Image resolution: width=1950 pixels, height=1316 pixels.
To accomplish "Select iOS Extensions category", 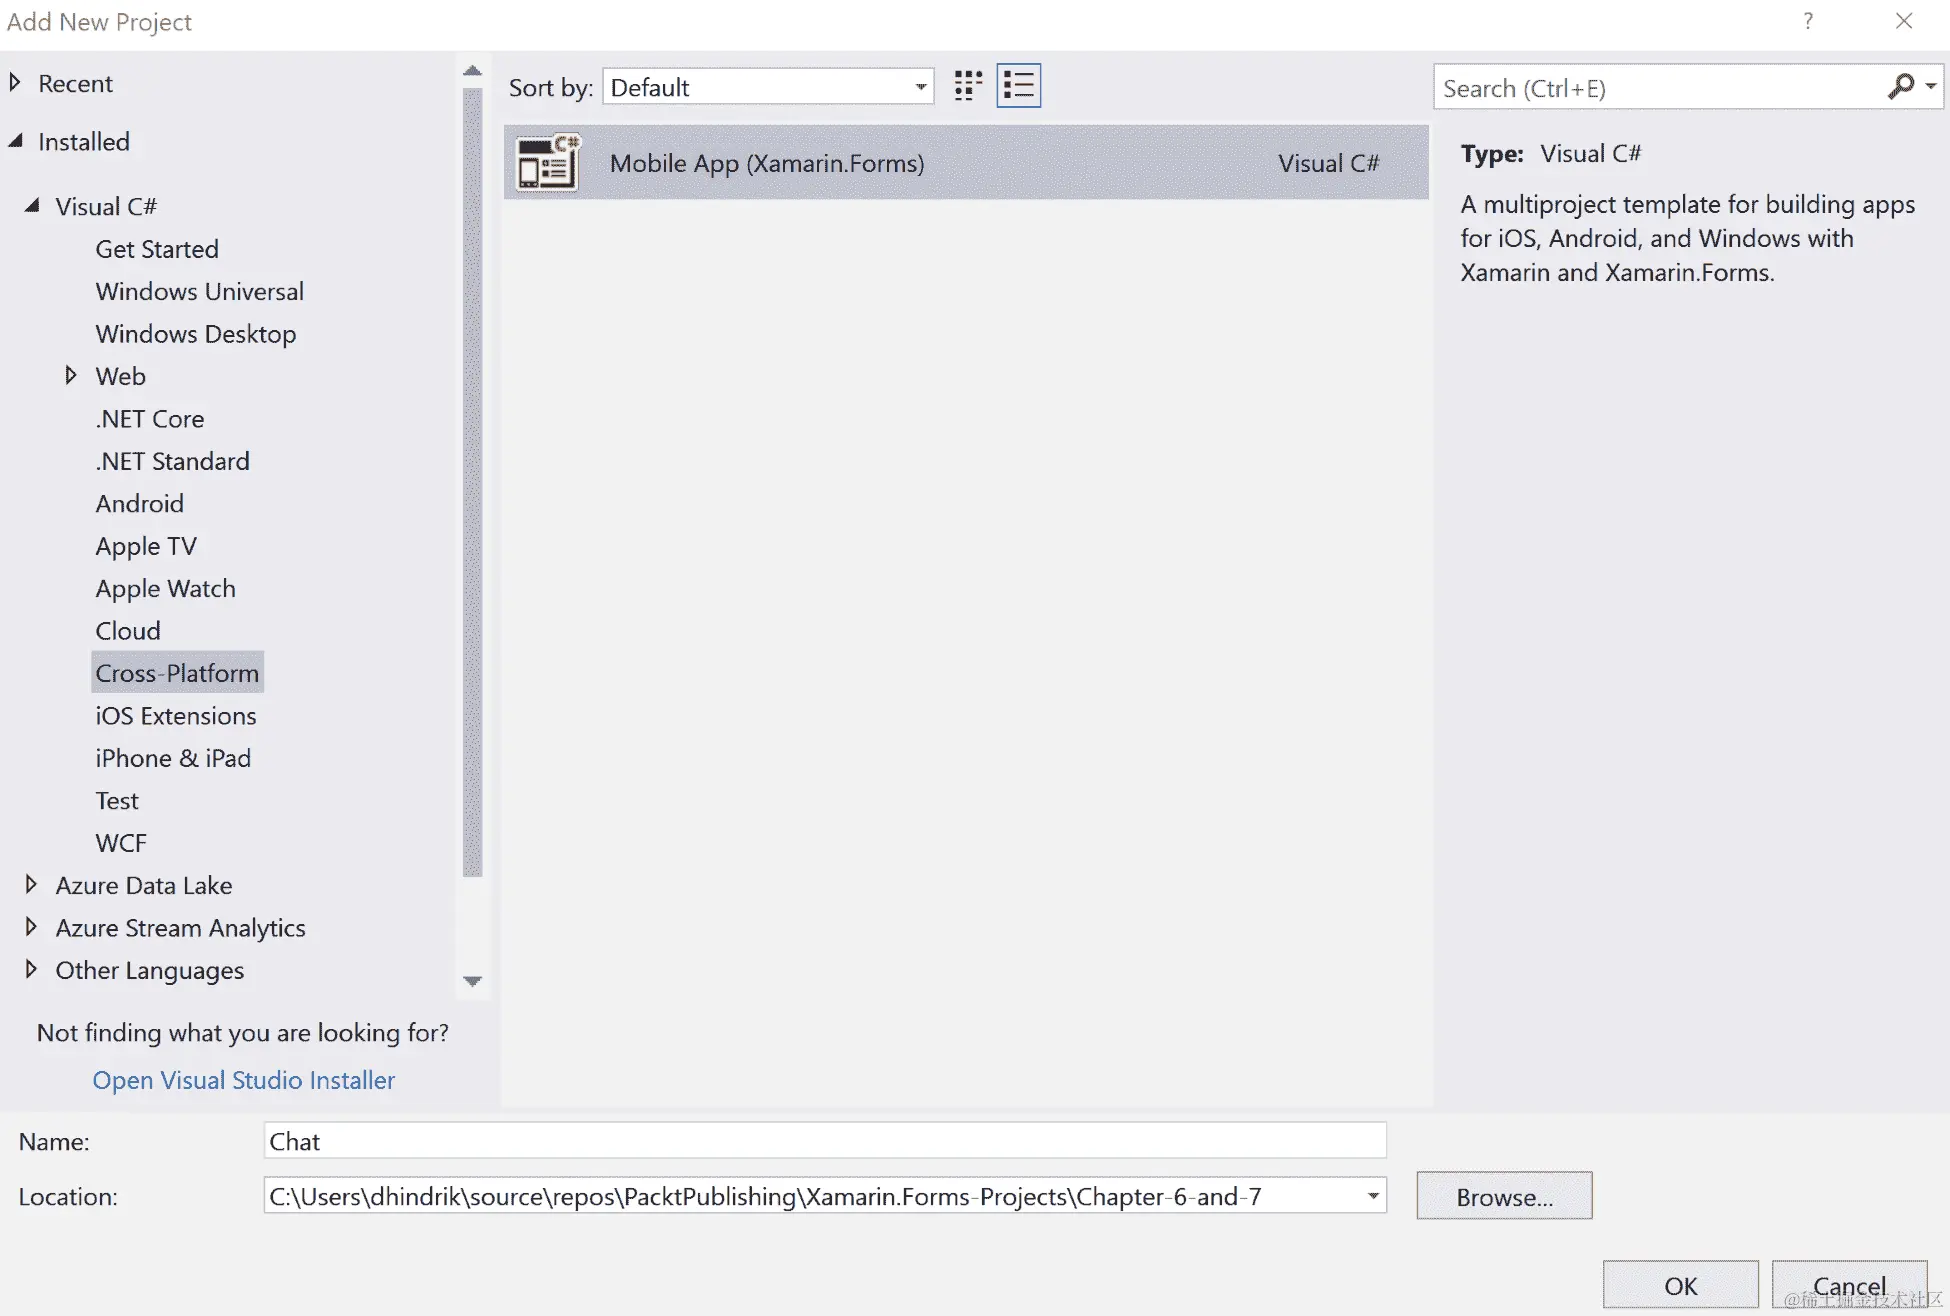I will tap(176, 716).
